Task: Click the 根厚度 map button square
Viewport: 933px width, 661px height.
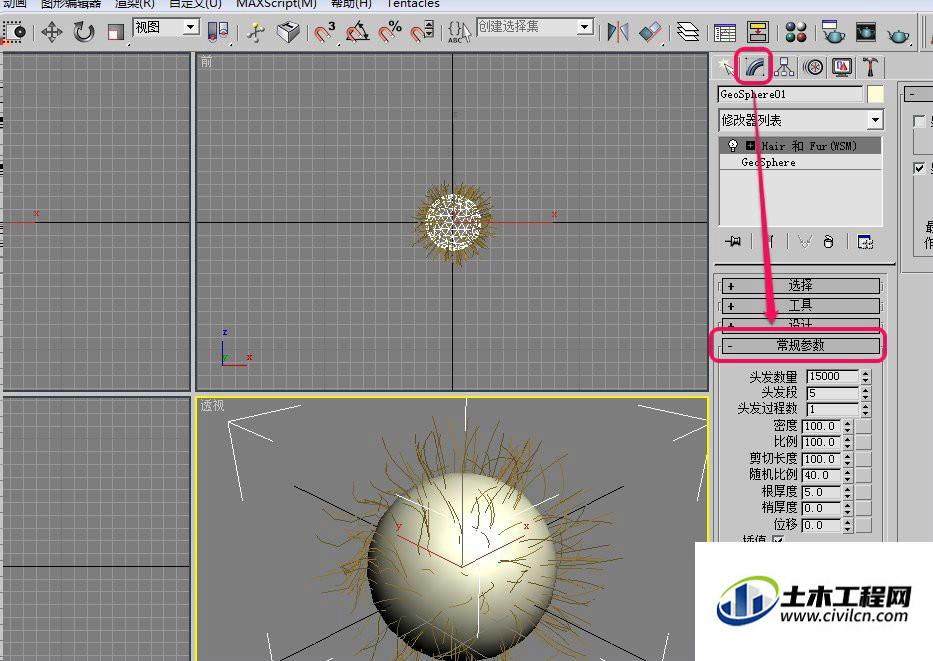Action: click(x=863, y=492)
